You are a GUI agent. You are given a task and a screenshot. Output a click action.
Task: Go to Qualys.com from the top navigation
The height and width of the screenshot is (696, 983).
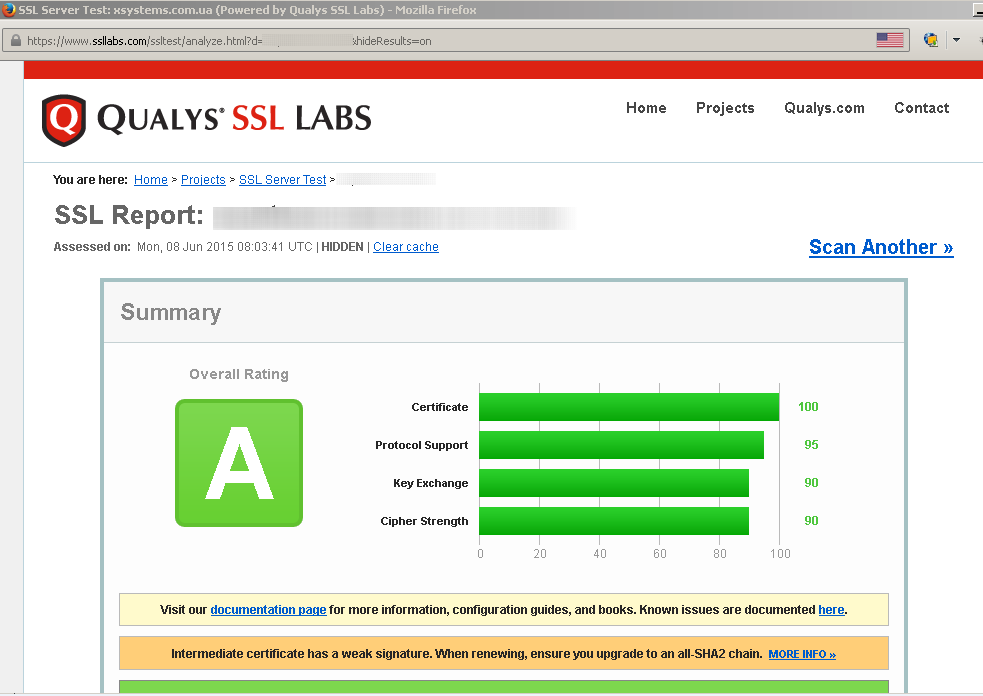click(824, 108)
